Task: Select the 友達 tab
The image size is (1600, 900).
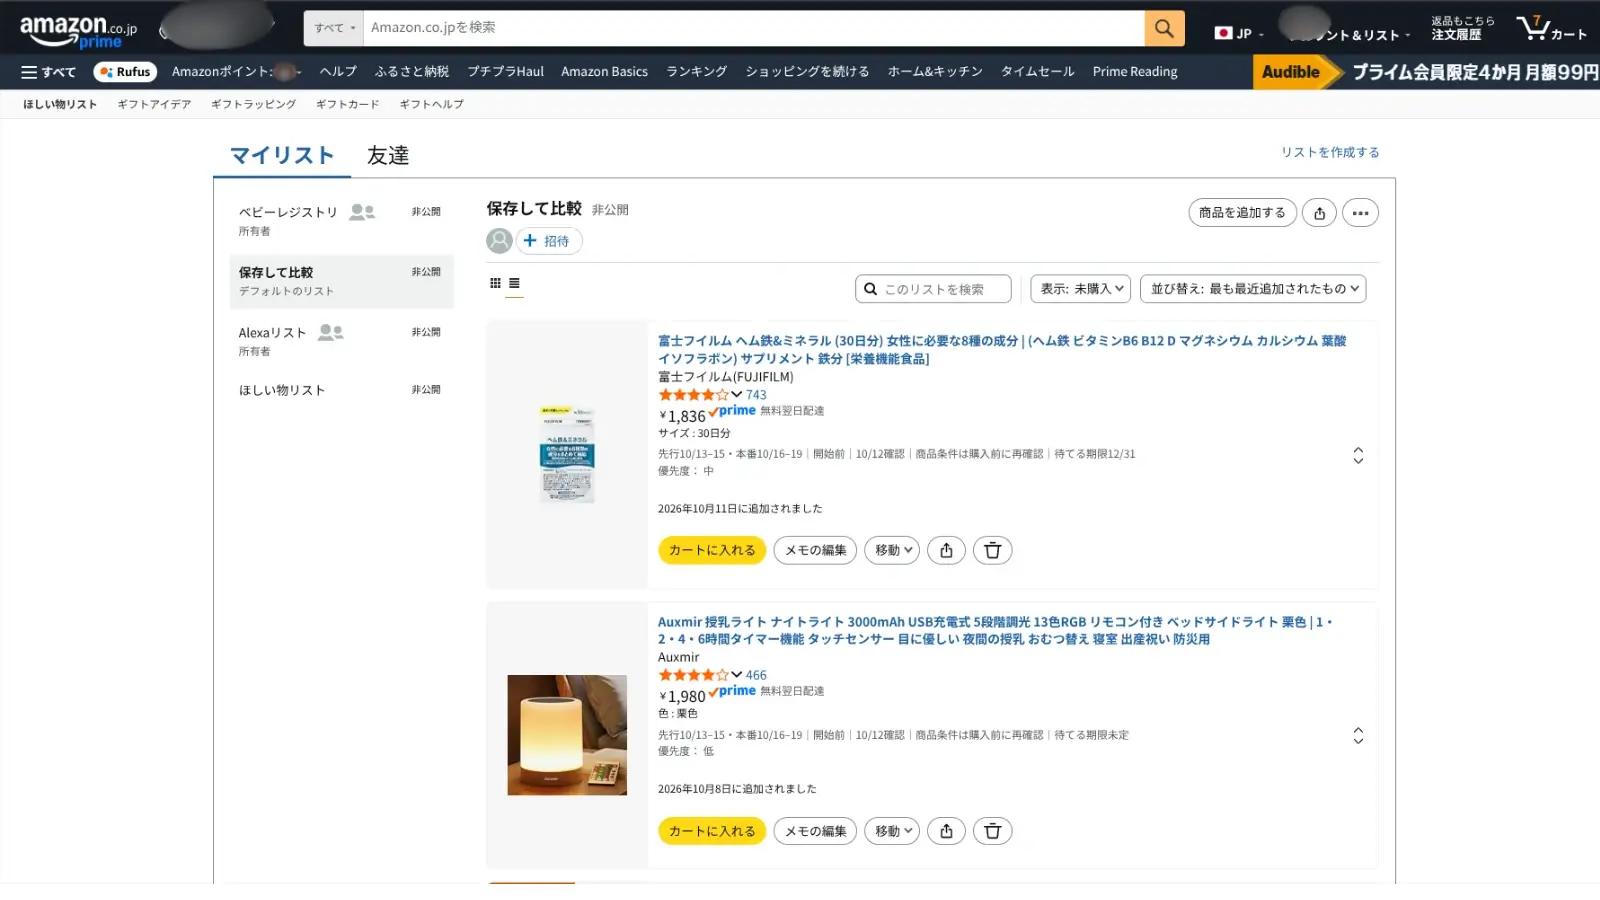Action: [x=388, y=155]
